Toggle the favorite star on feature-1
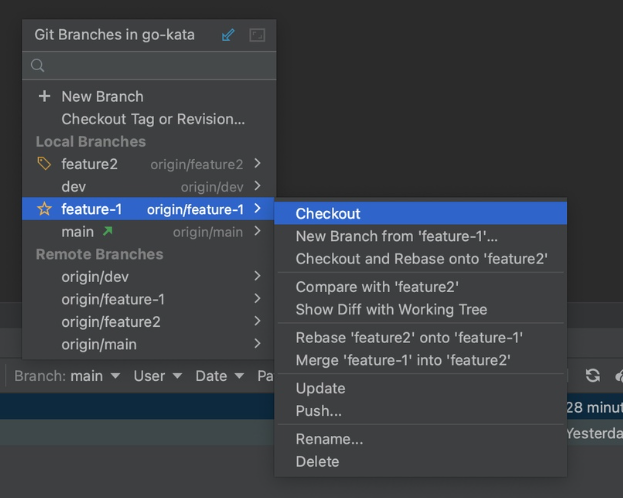Screen dimensions: 623x498 44,209
